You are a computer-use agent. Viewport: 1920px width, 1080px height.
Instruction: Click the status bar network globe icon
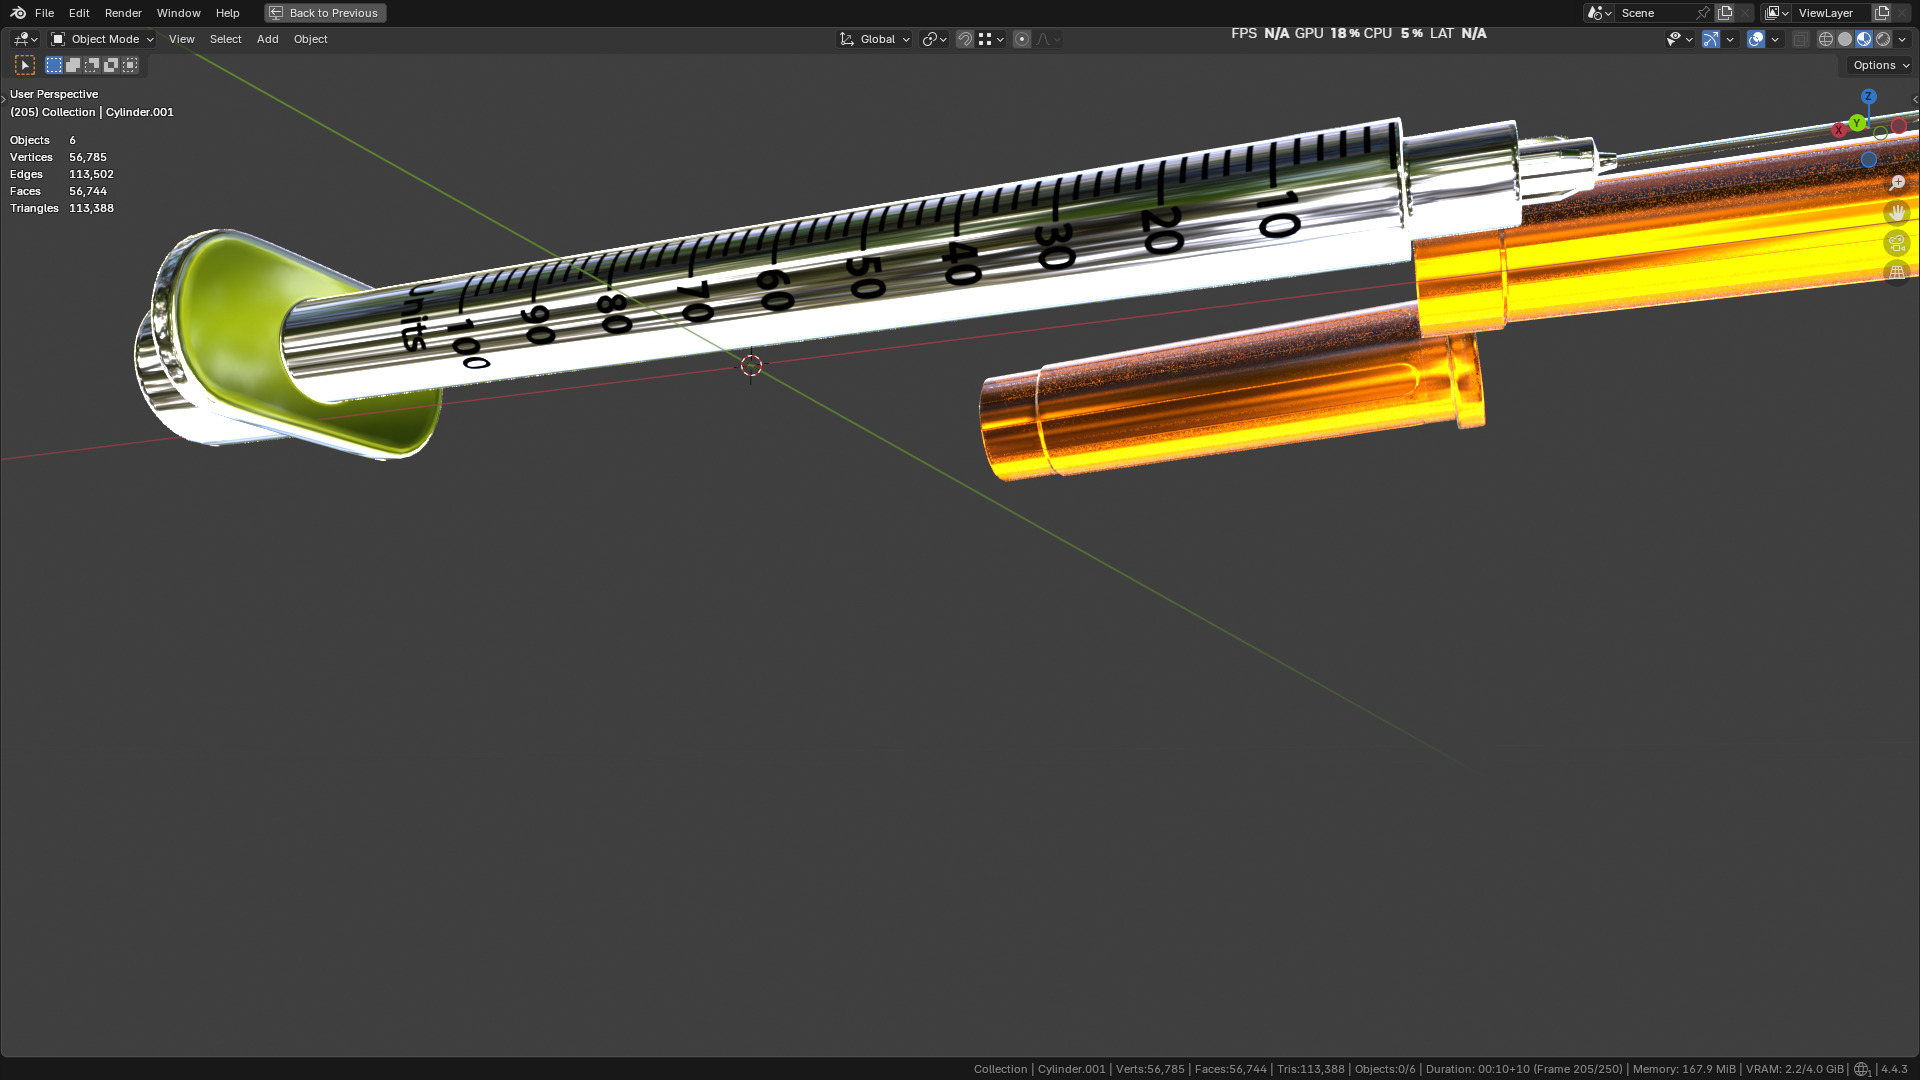pos(1862,1069)
